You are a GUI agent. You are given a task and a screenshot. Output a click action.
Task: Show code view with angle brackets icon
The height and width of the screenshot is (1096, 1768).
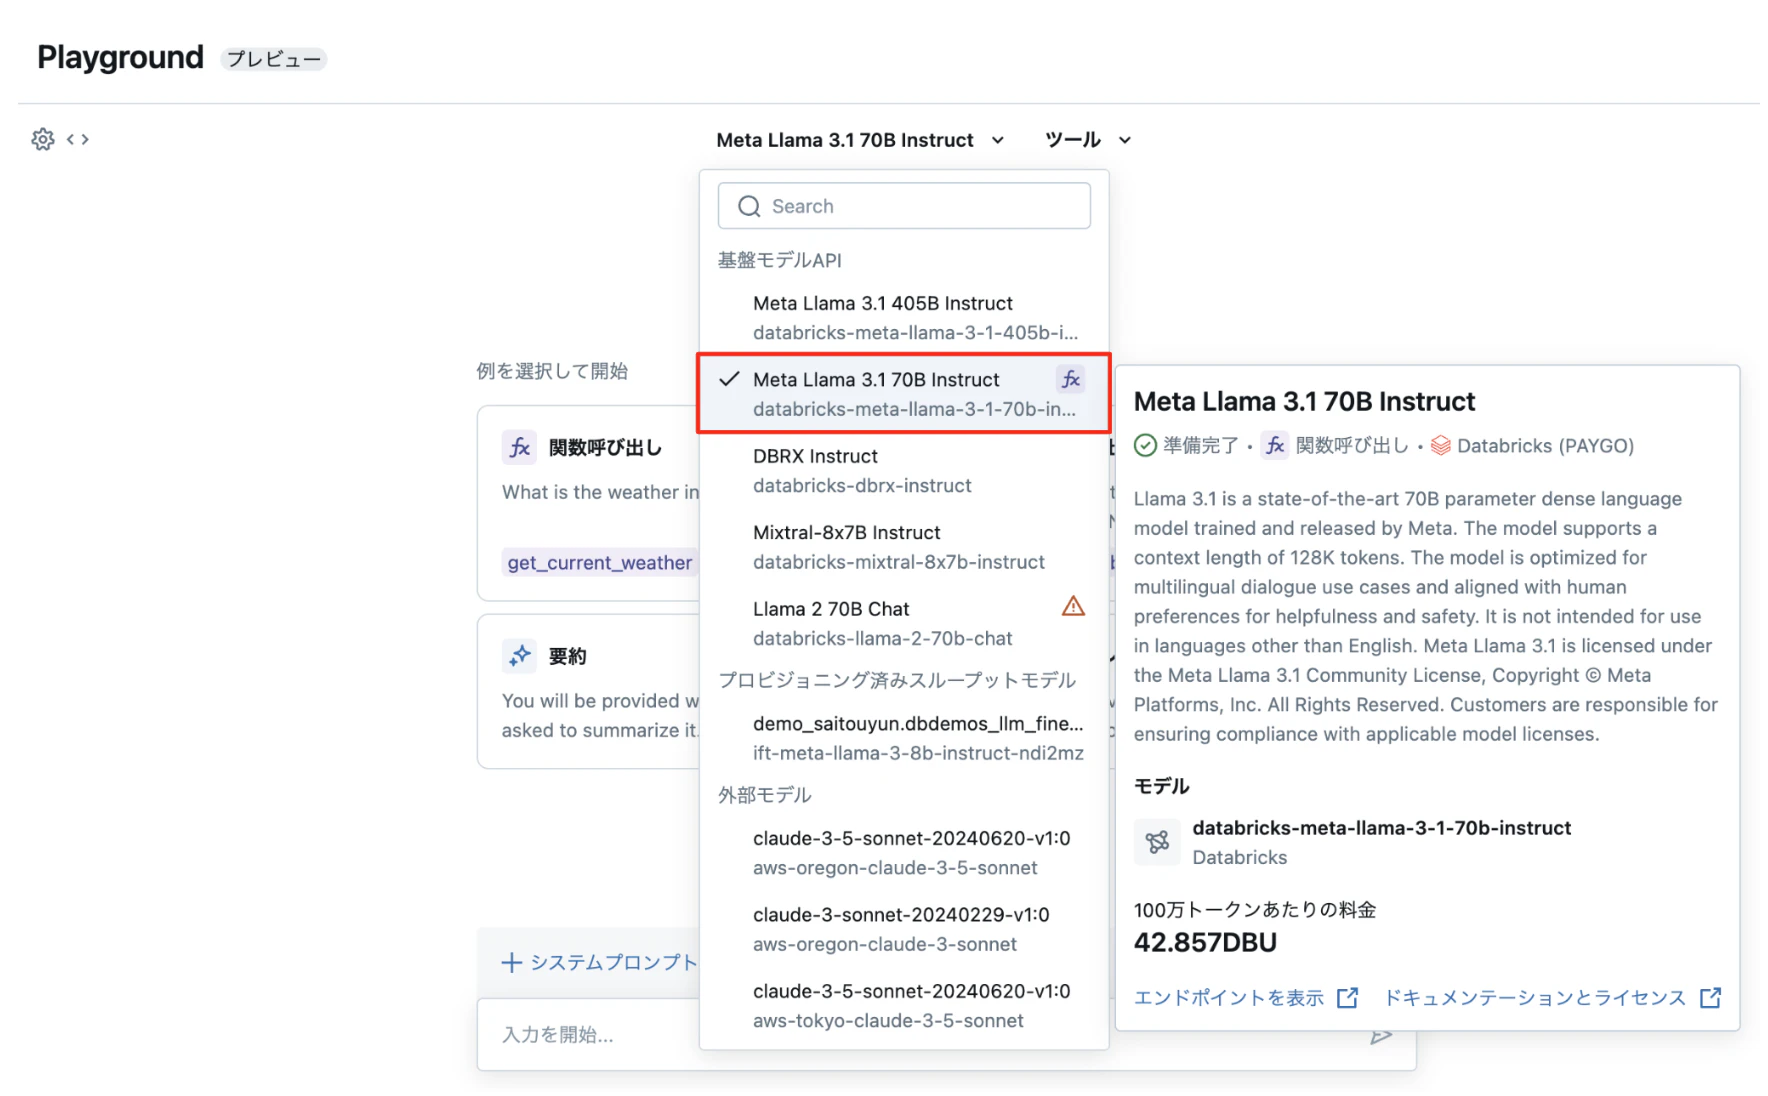tap(78, 139)
